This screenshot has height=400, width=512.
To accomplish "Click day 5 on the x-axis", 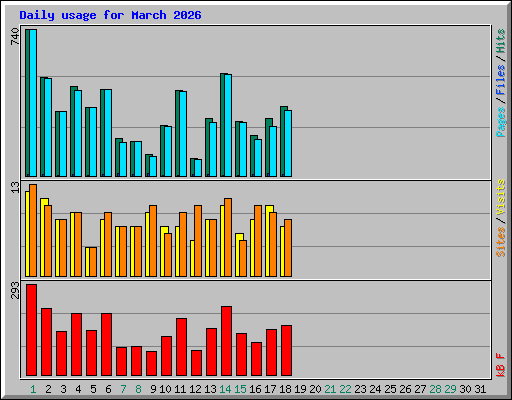I will (x=93, y=389).
